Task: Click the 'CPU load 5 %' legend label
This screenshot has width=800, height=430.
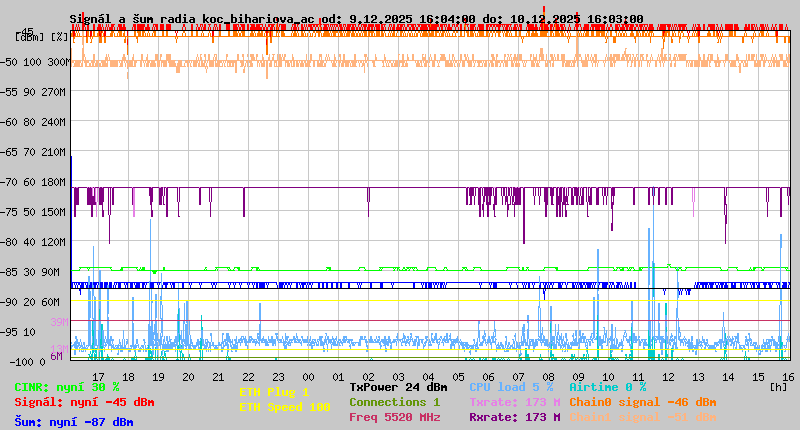Action: 511,387
